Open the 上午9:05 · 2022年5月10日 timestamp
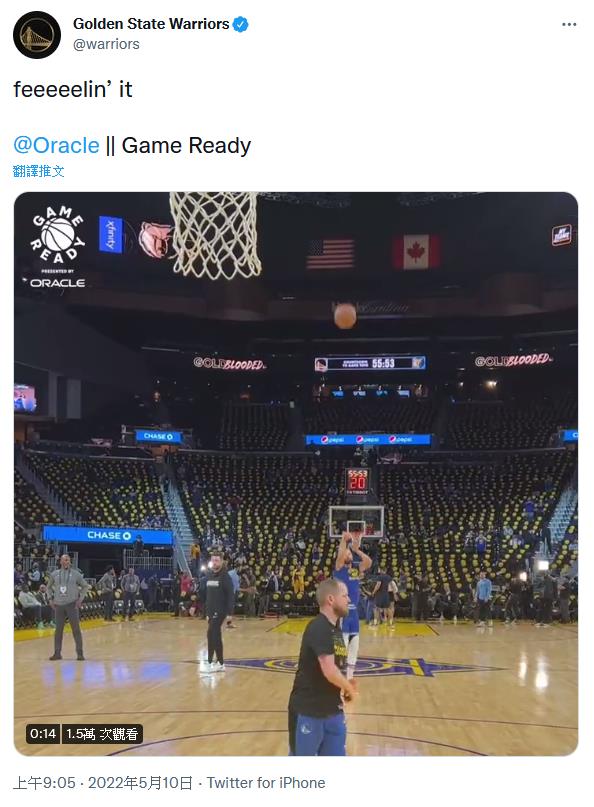 (102, 783)
